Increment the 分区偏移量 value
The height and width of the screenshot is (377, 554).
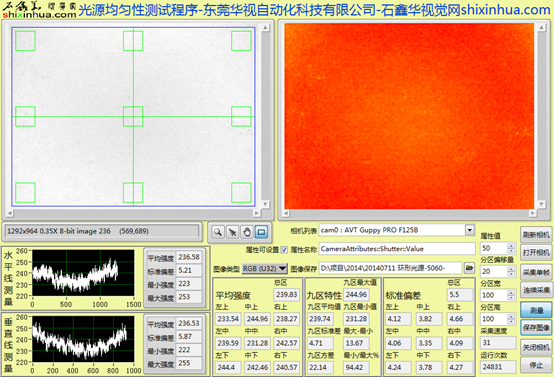[511, 269]
